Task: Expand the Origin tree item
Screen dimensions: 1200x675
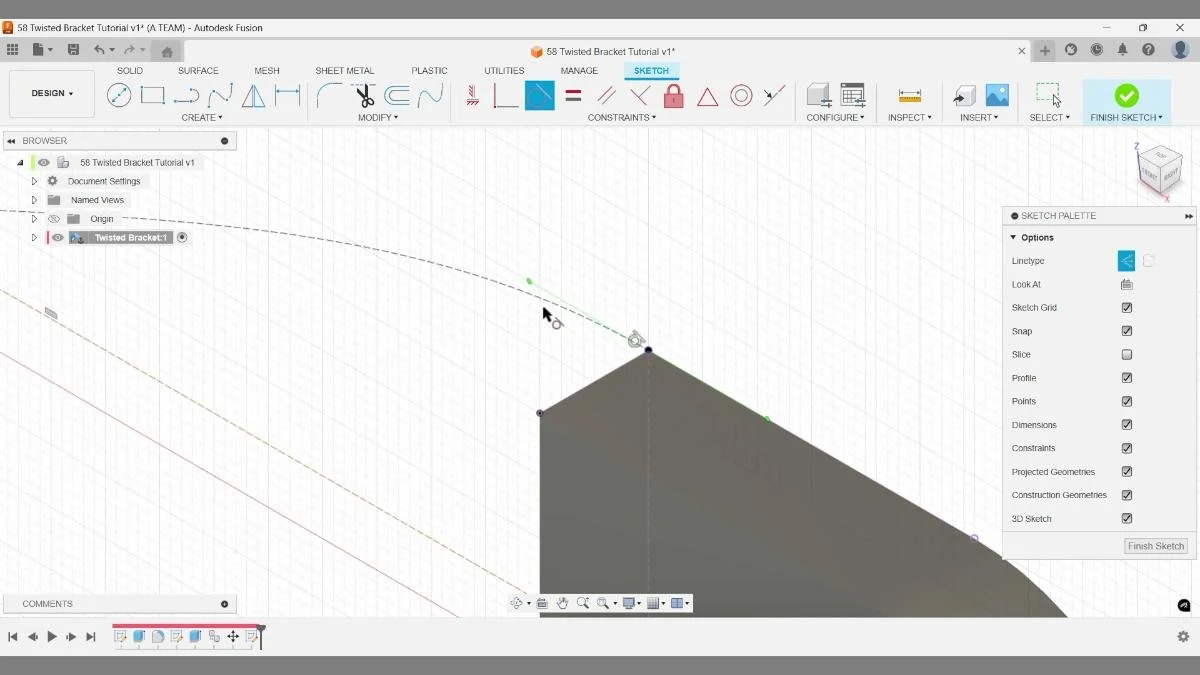Action: 35,218
